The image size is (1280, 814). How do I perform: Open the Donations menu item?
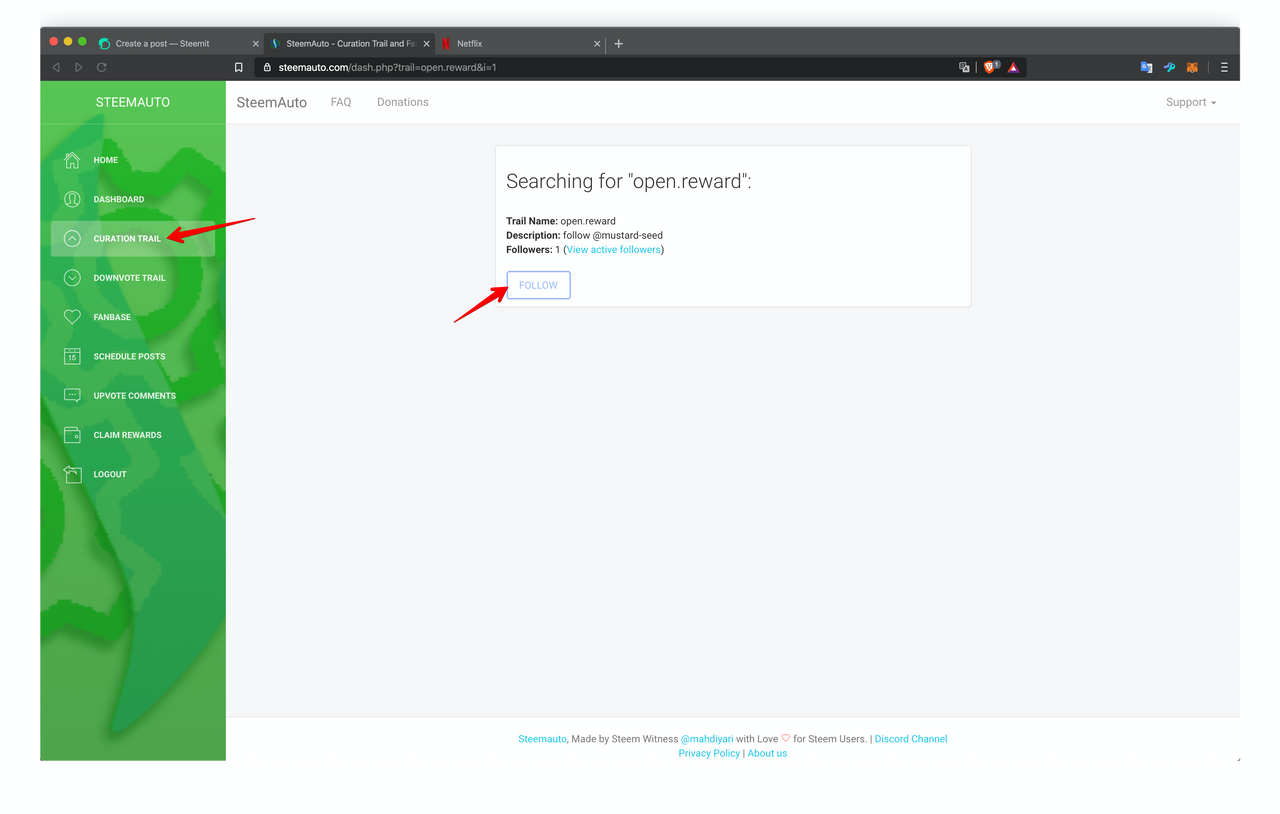[x=403, y=102]
